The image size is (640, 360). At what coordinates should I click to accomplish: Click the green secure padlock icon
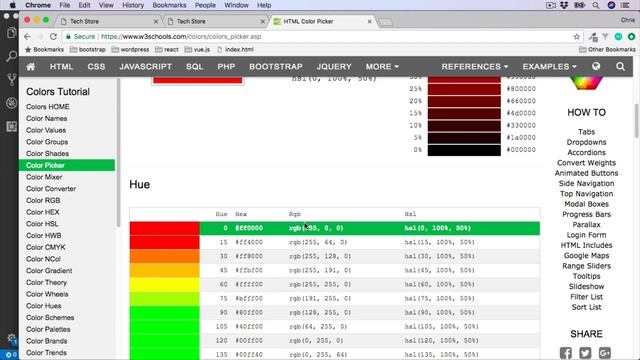[x=68, y=37]
